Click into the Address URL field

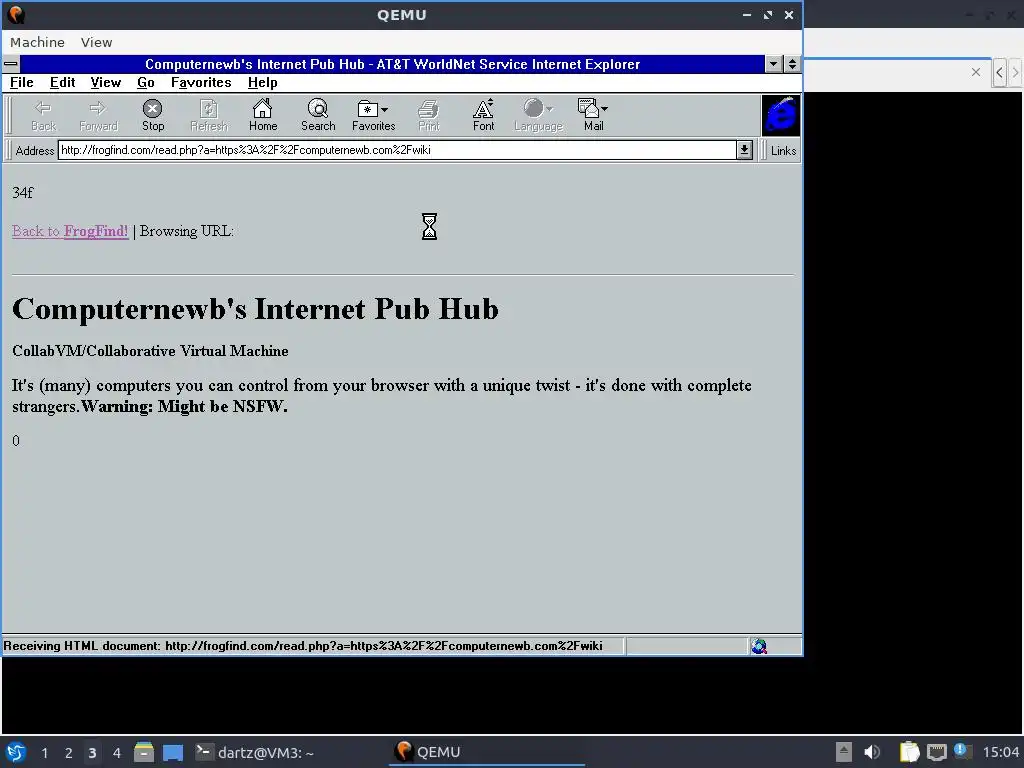pyautogui.click(x=397, y=150)
